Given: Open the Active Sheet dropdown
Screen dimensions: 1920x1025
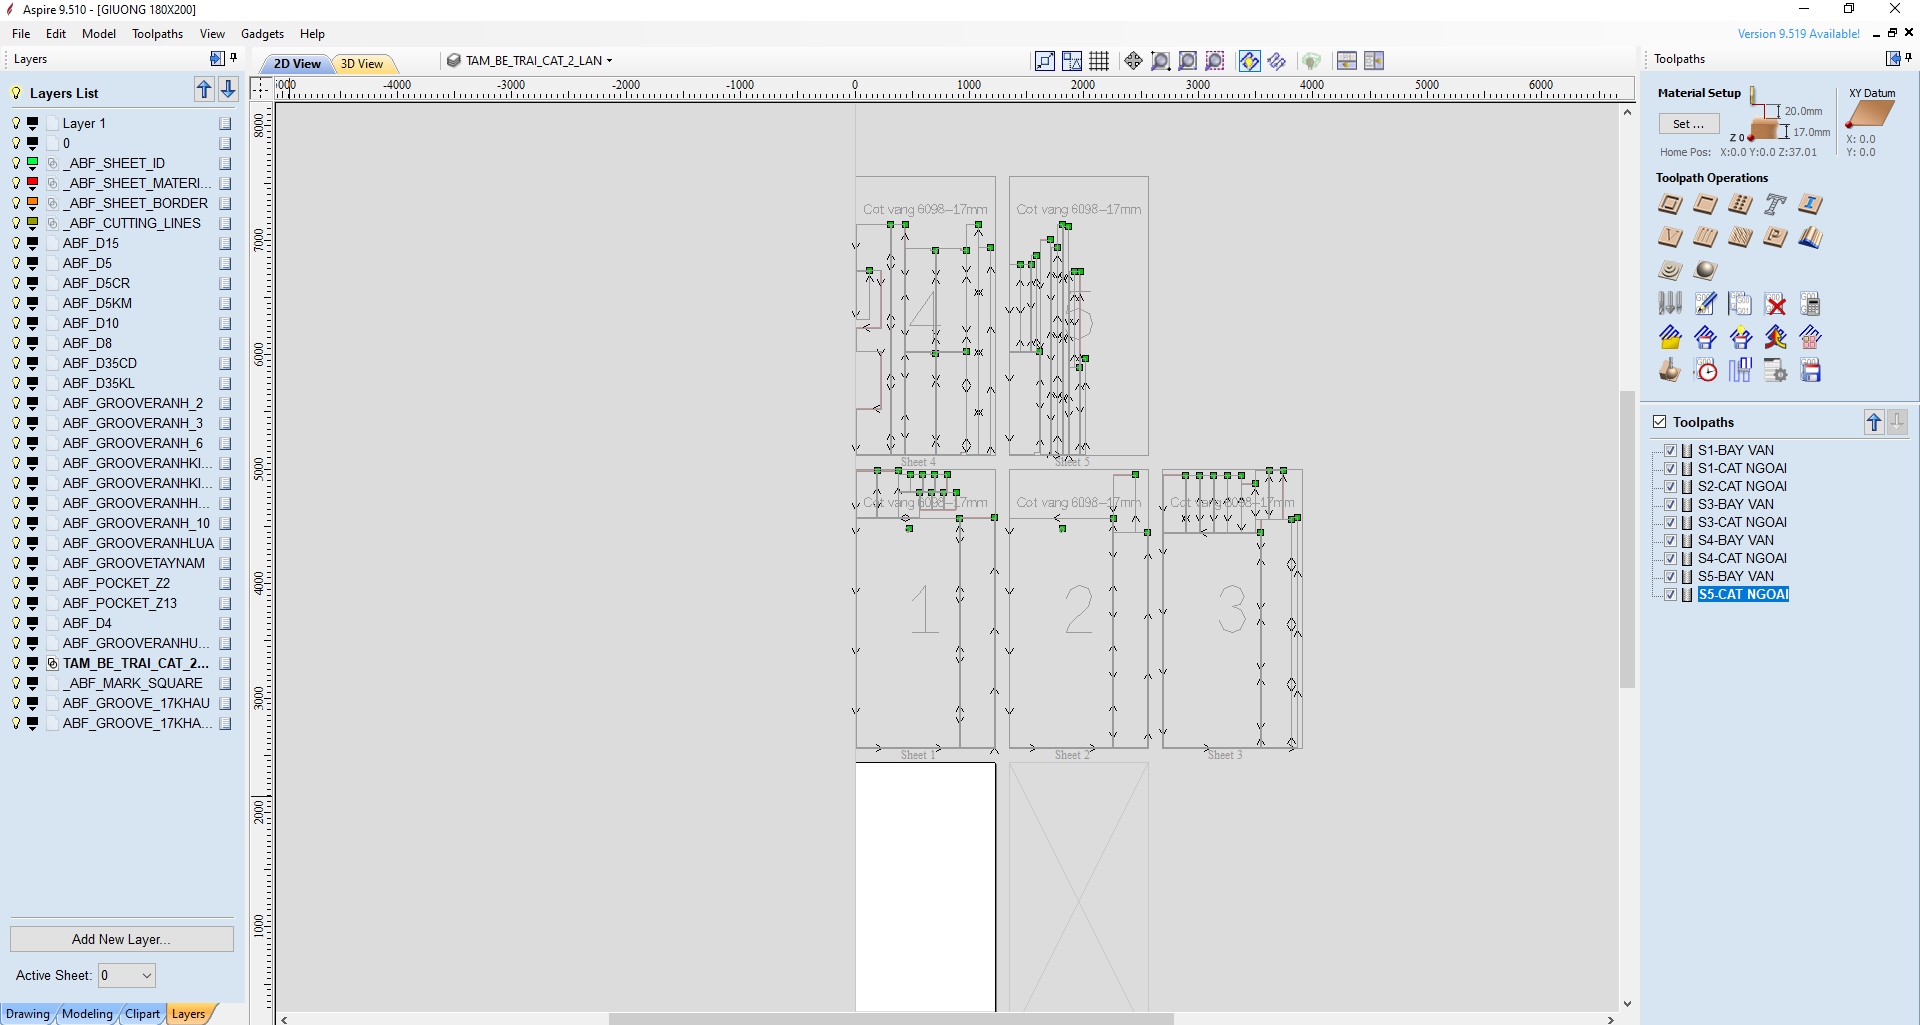Looking at the screenshot, I should pos(127,975).
